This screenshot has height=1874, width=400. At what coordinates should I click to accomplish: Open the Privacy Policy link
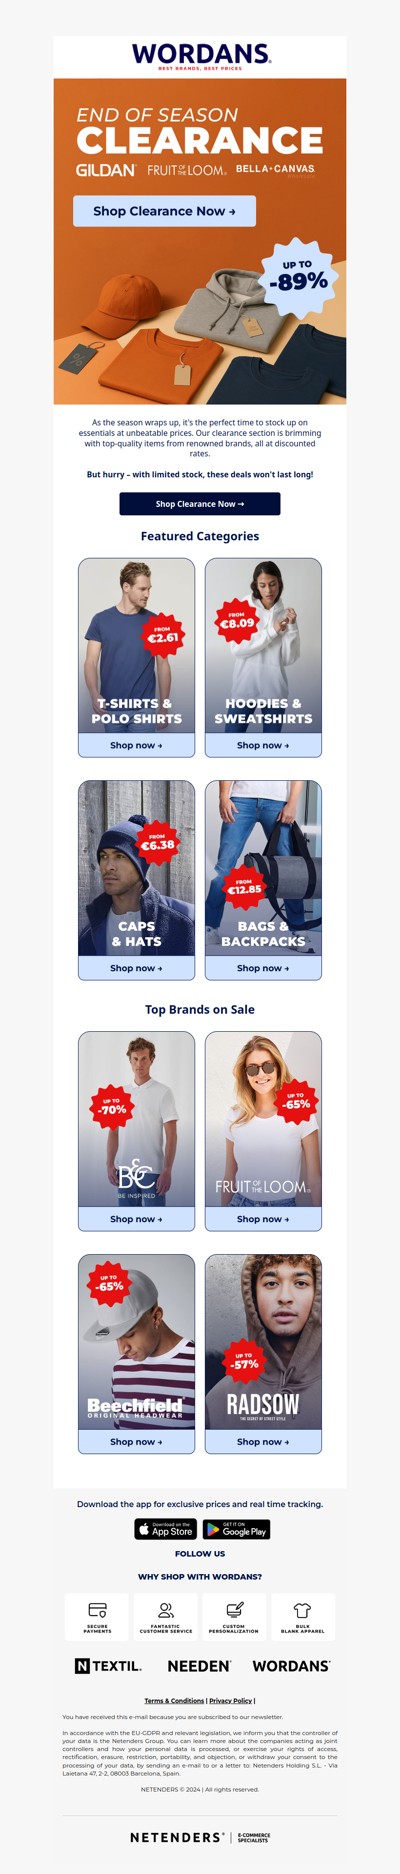click(230, 1701)
